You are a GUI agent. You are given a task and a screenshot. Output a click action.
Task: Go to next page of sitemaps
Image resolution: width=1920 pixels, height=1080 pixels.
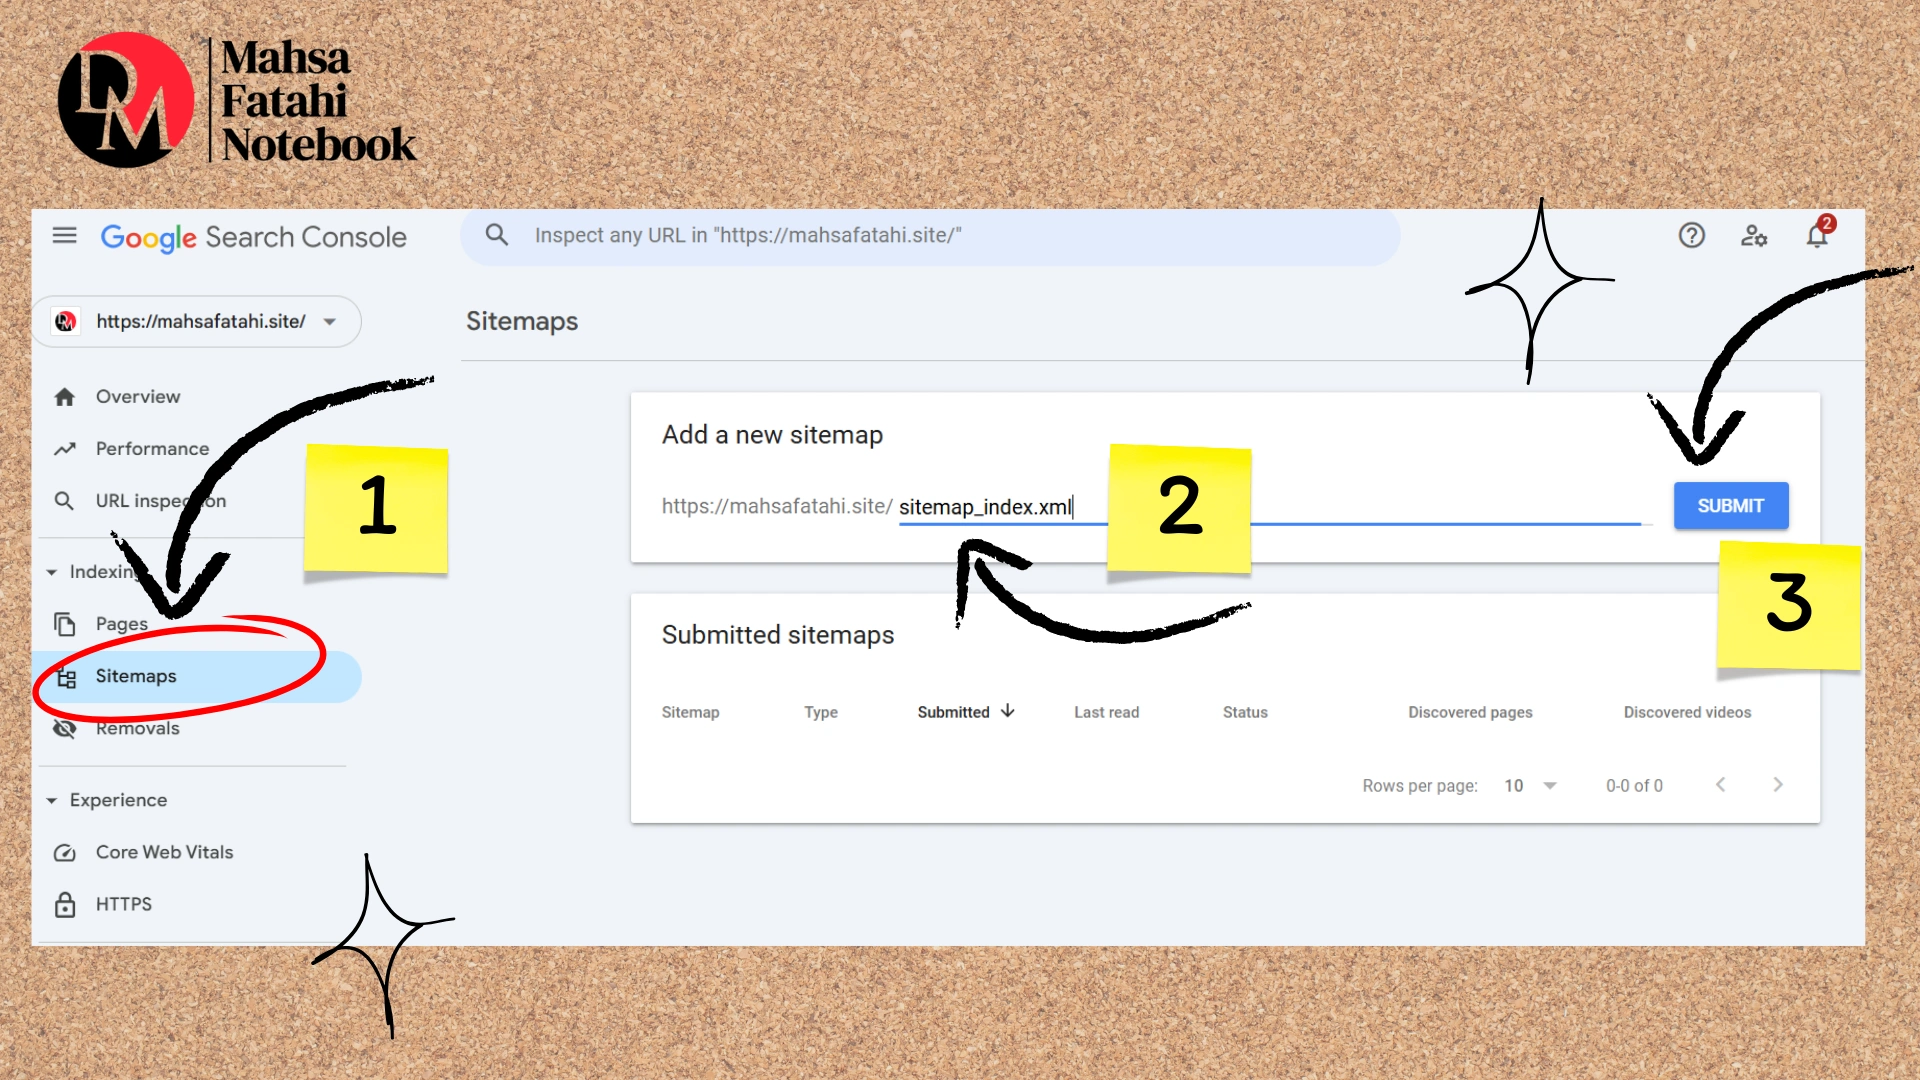point(1778,785)
